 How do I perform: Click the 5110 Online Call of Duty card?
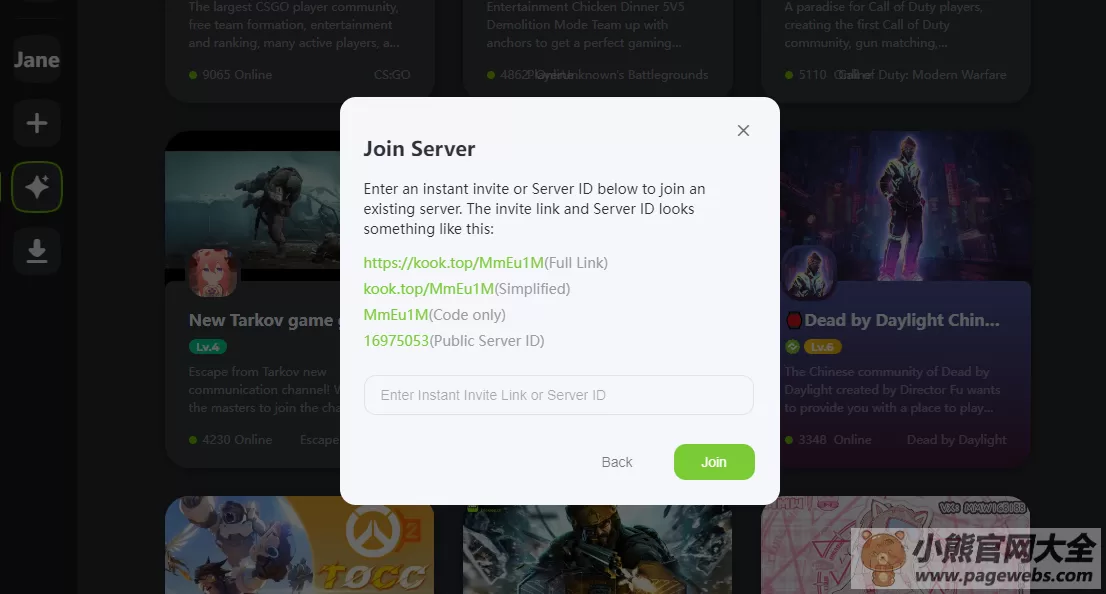[895, 51]
